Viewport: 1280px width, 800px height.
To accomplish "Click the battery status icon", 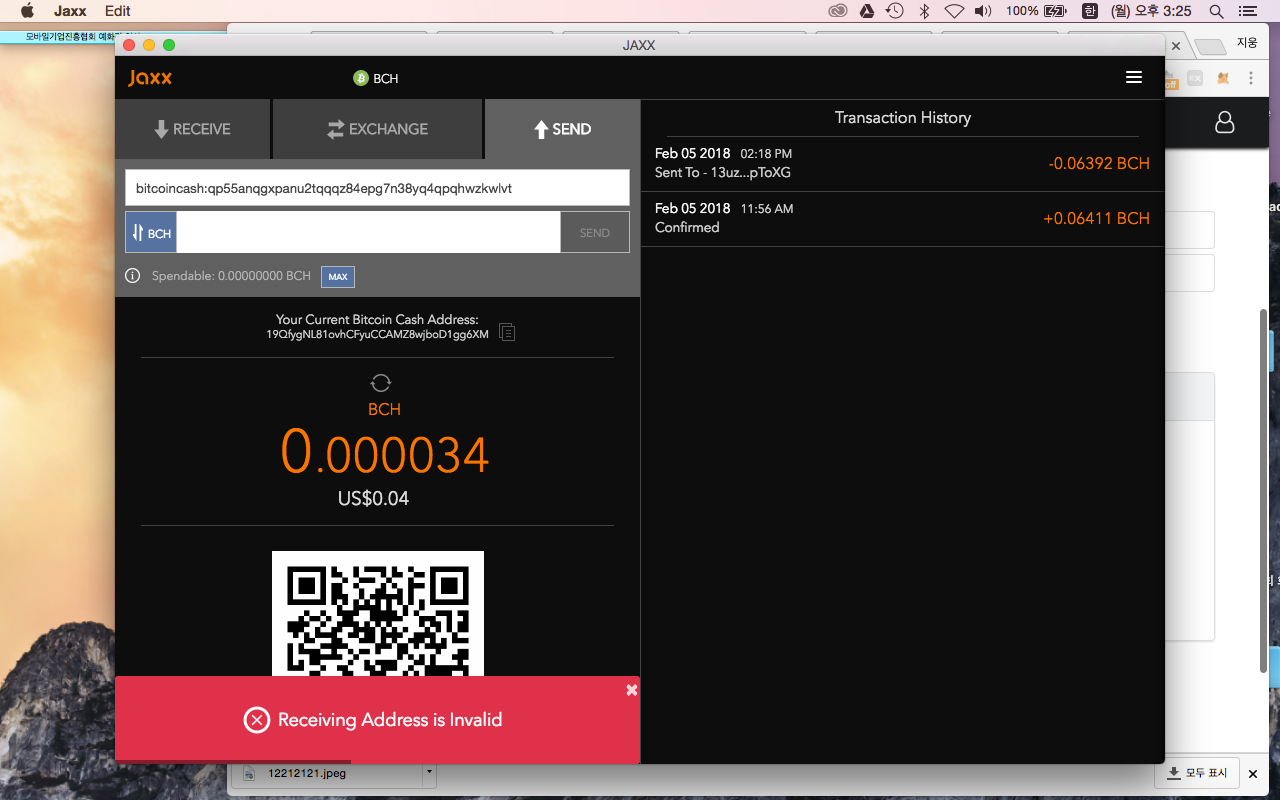I will tap(1055, 11).
